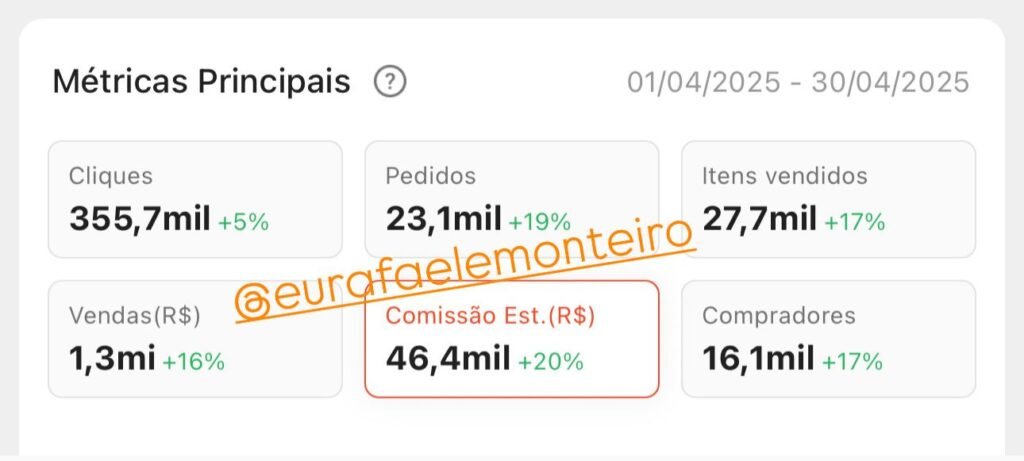The height and width of the screenshot is (461, 1024).
Task: Click the +17% change in Compradores
Action: (852, 361)
